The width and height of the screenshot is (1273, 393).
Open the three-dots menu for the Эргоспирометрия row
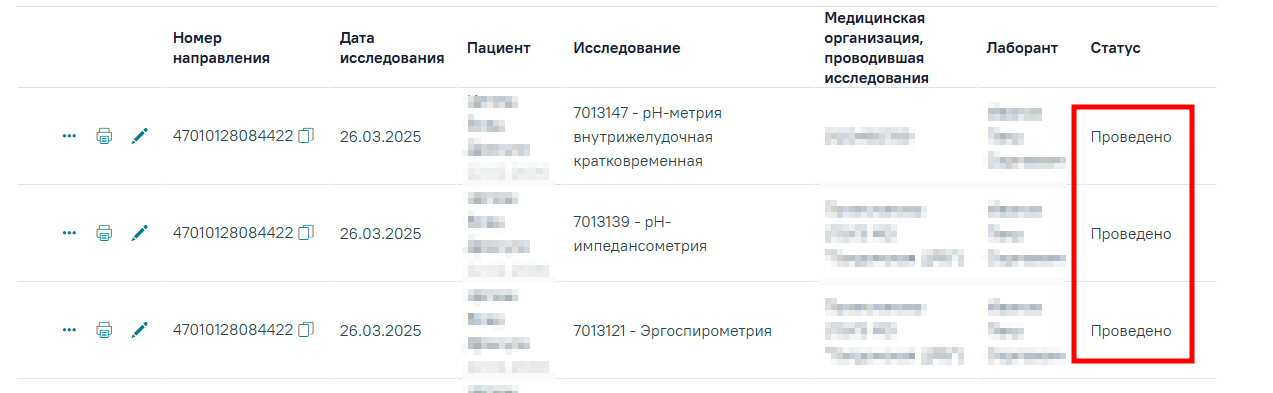pyautogui.click(x=69, y=329)
